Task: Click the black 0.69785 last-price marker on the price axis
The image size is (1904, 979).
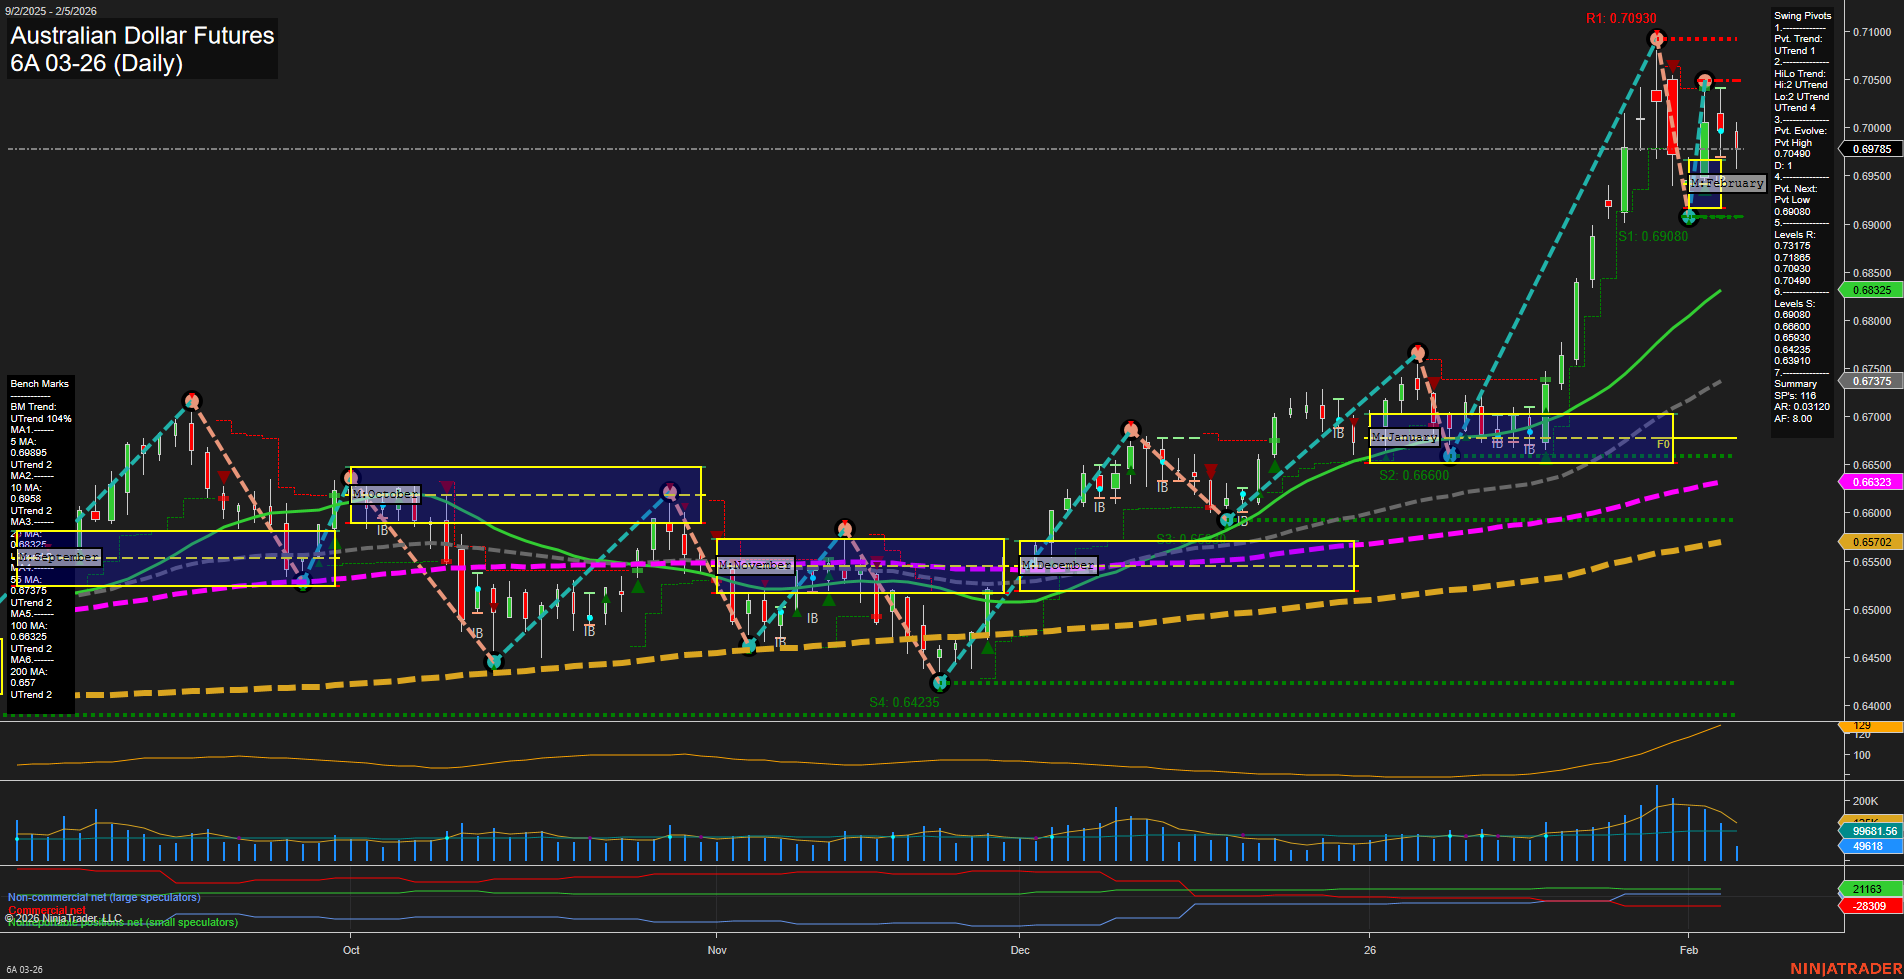Action: (1870, 148)
